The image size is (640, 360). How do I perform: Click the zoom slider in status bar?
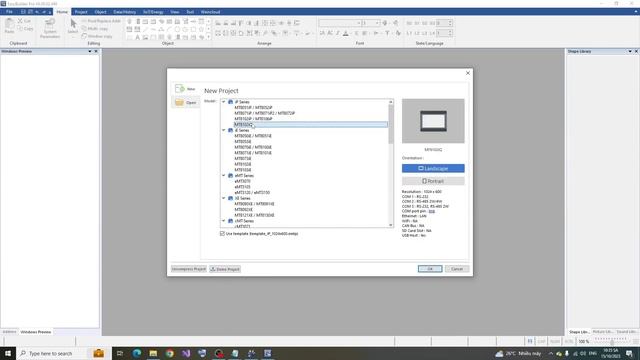point(611,341)
